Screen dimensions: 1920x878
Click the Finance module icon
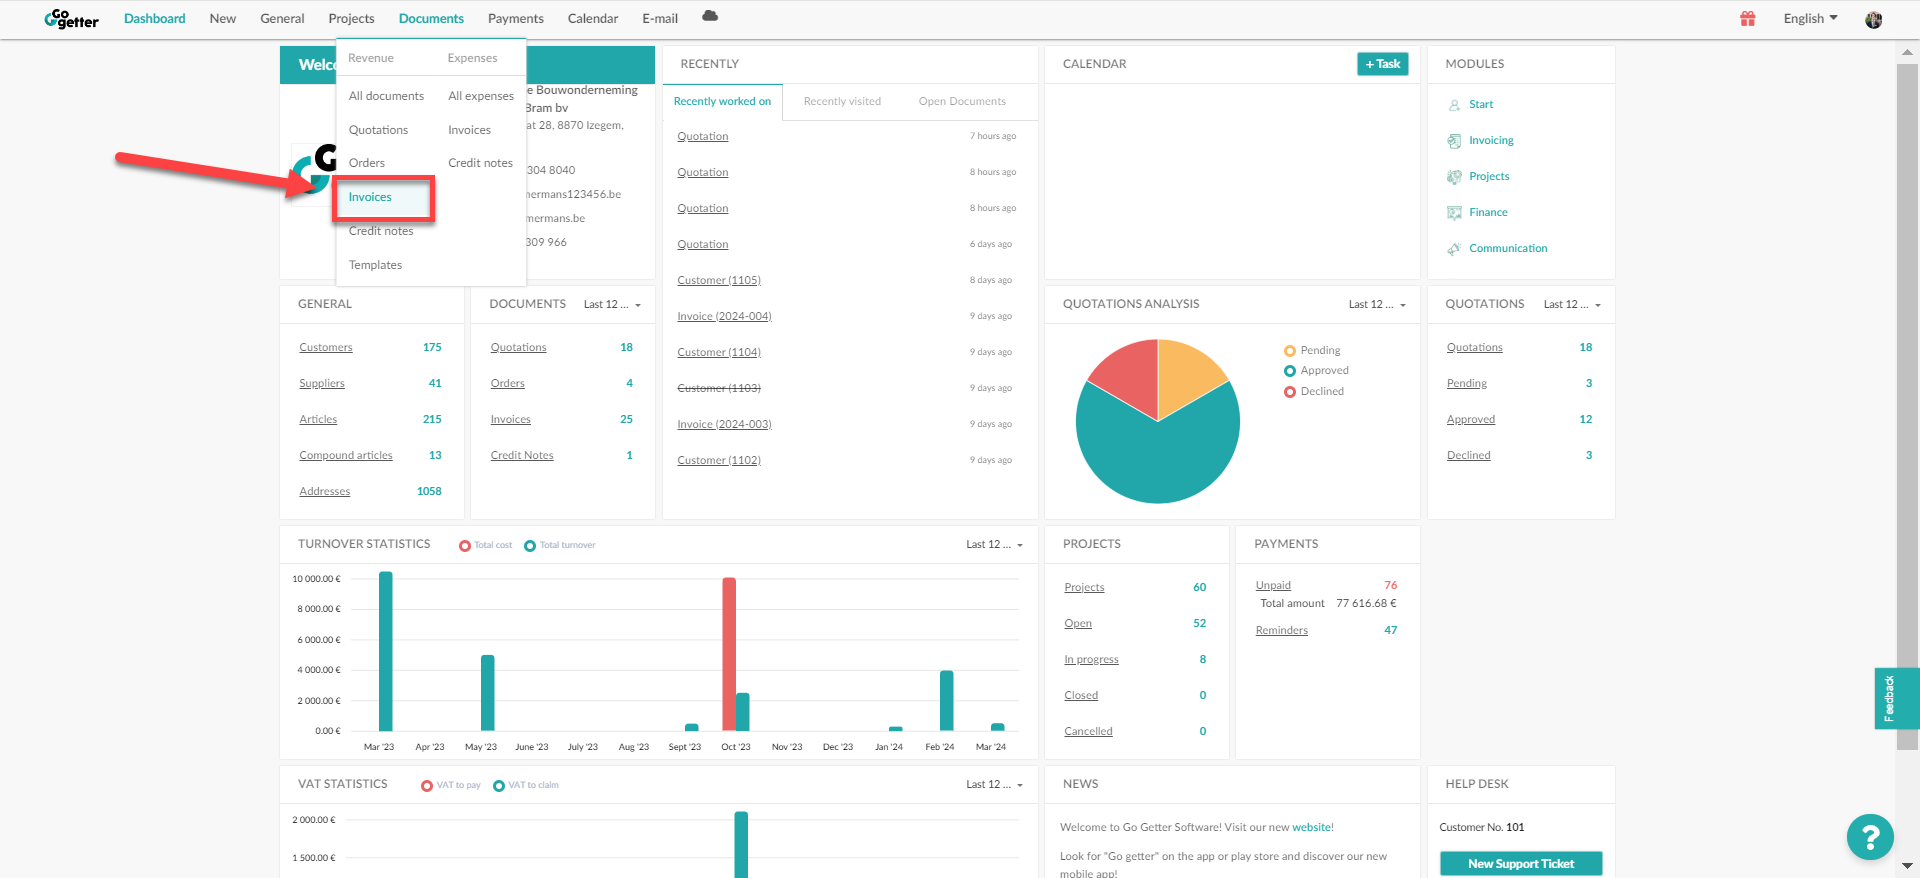pyautogui.click(x=1454, y=212)
